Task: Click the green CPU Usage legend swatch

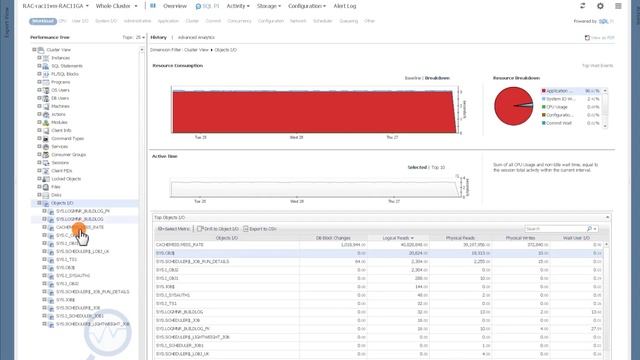Action: (x=544, y=107)
